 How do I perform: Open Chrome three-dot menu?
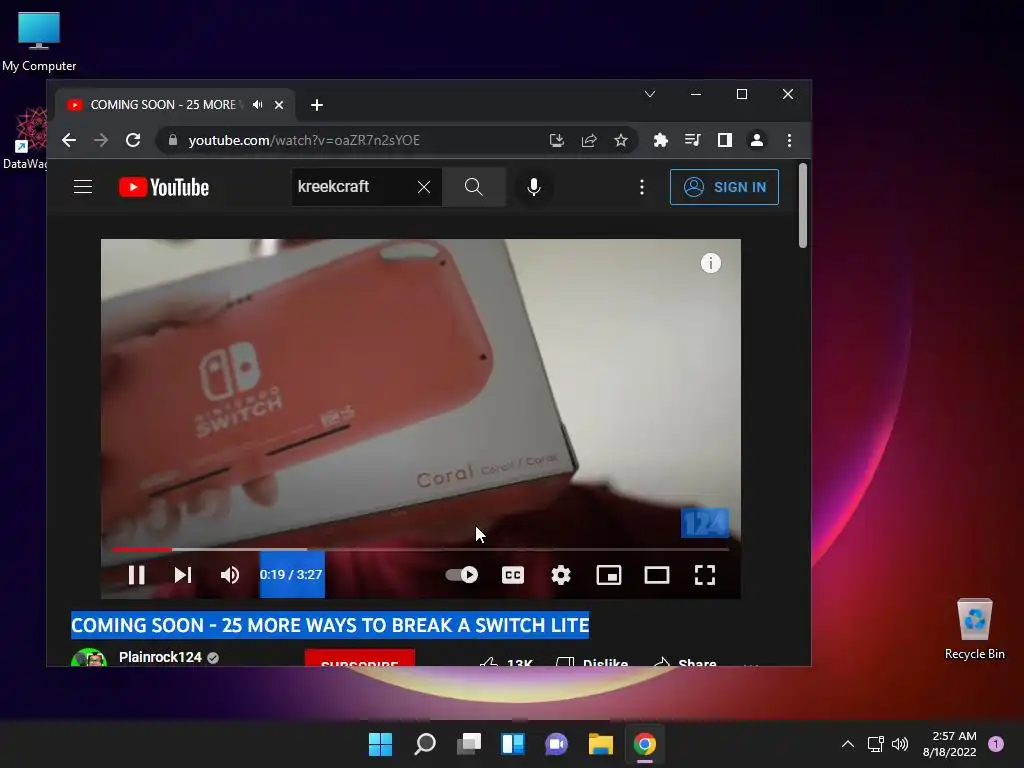pos(790,140)
